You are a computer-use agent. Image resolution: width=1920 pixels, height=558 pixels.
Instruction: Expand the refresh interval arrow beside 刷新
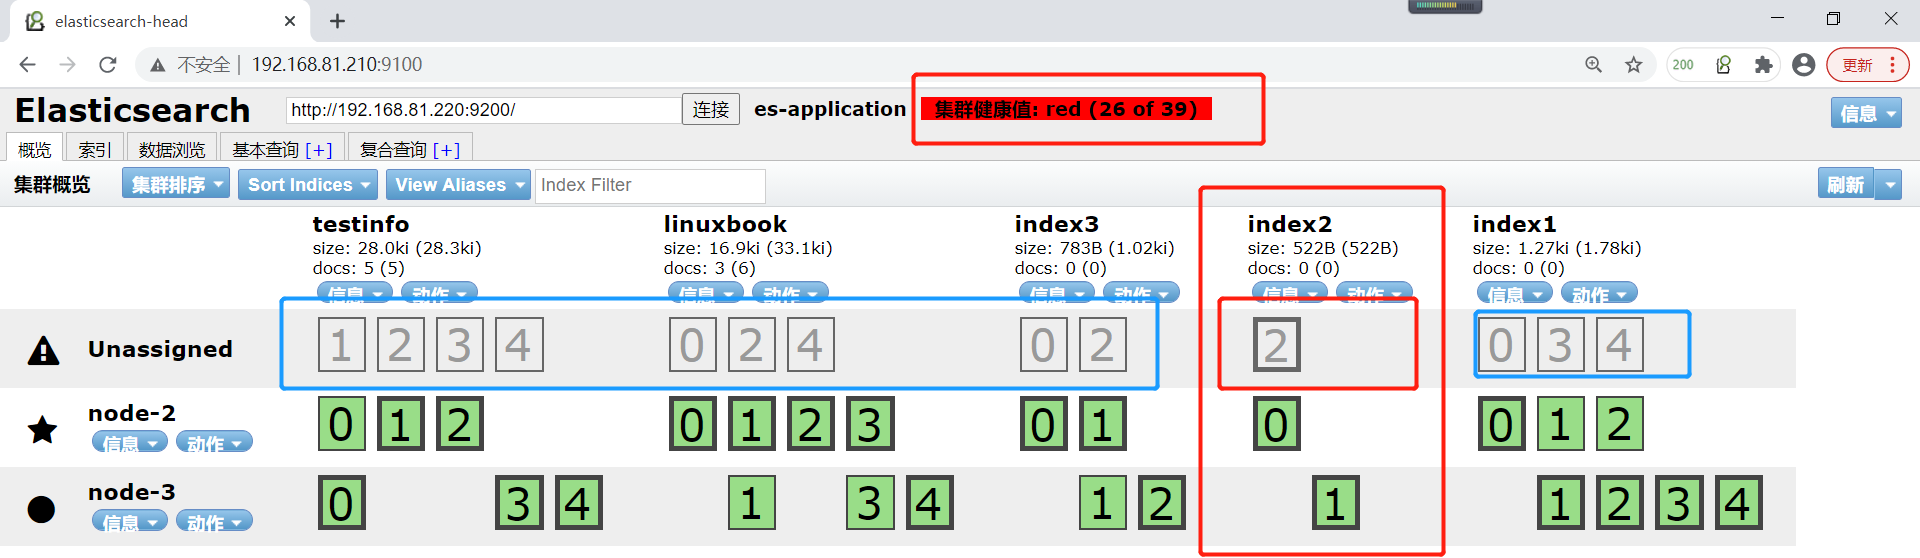tap(1889, 184)
